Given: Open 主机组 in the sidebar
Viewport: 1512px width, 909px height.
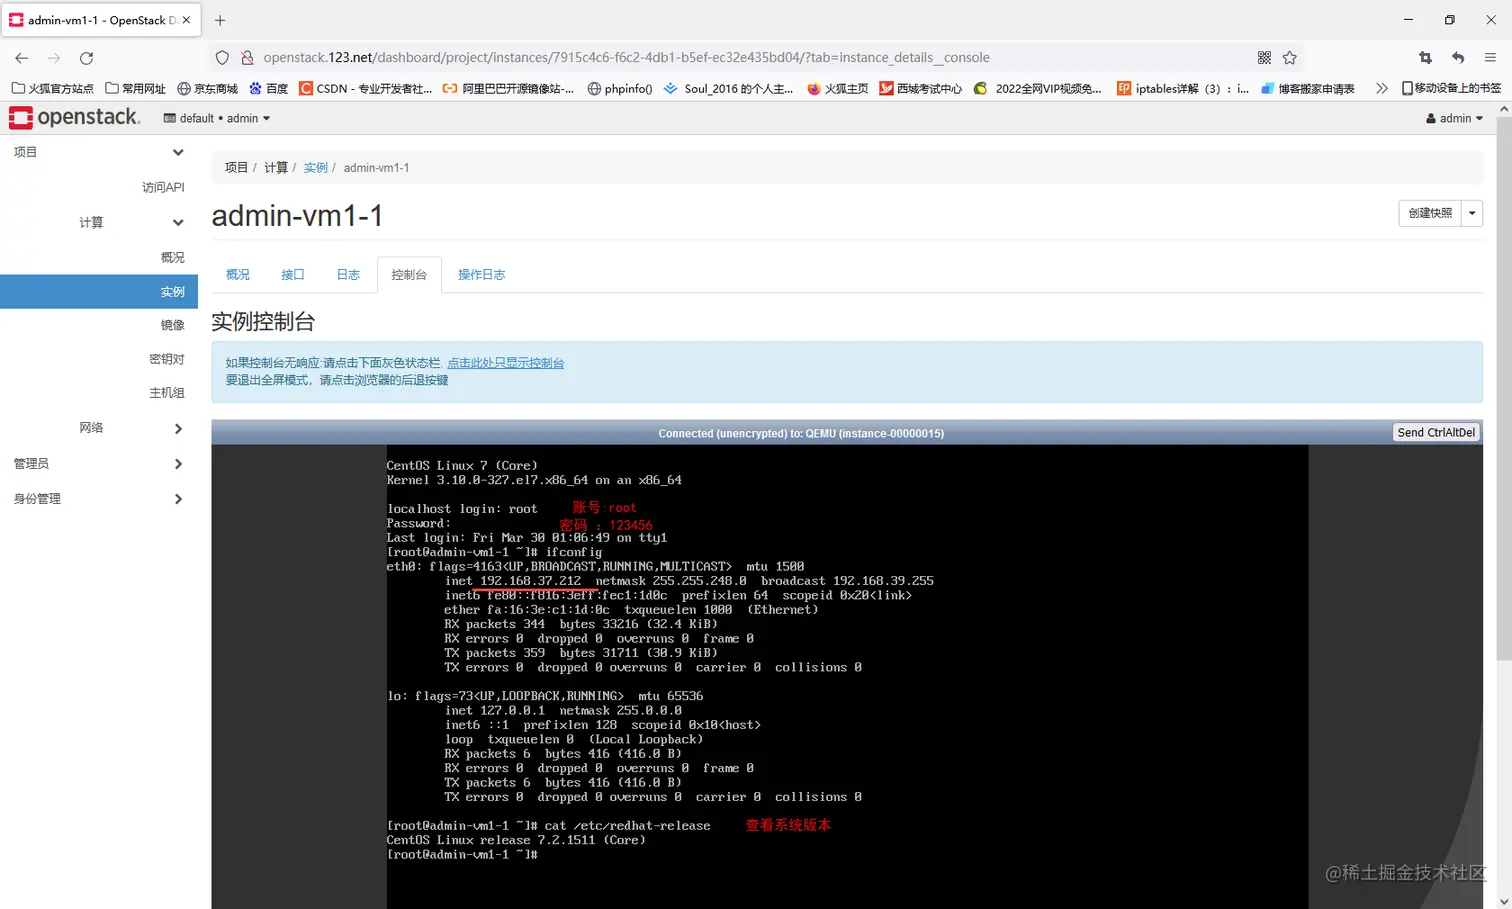Looking at the screenshot, I should (x=167, y=393).
